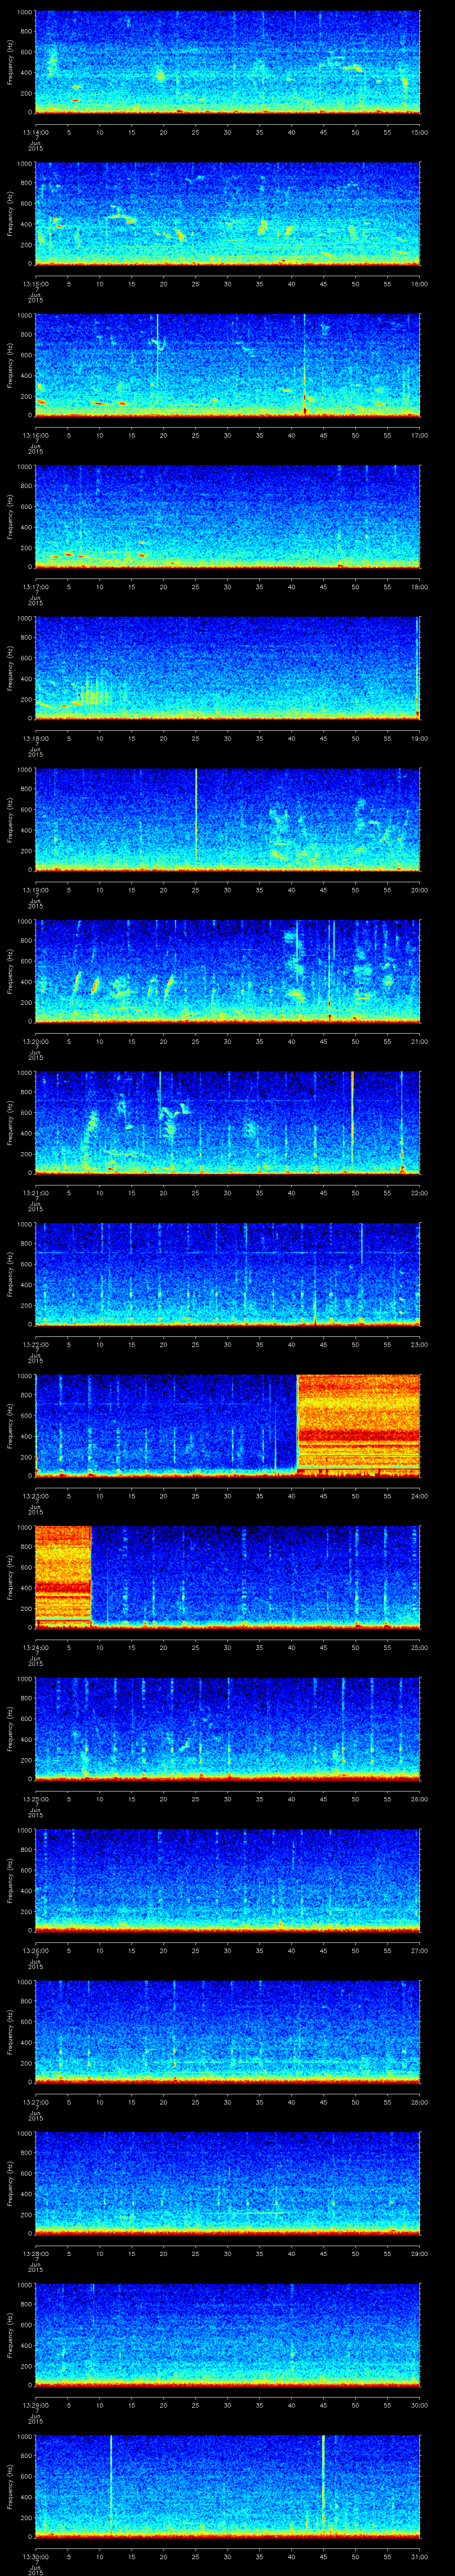Screen dimensions: 455x2576
Task: Pick the spectrogram panel starting at 13:17:00
Action: pyautogui.click(x=228, y=517)
